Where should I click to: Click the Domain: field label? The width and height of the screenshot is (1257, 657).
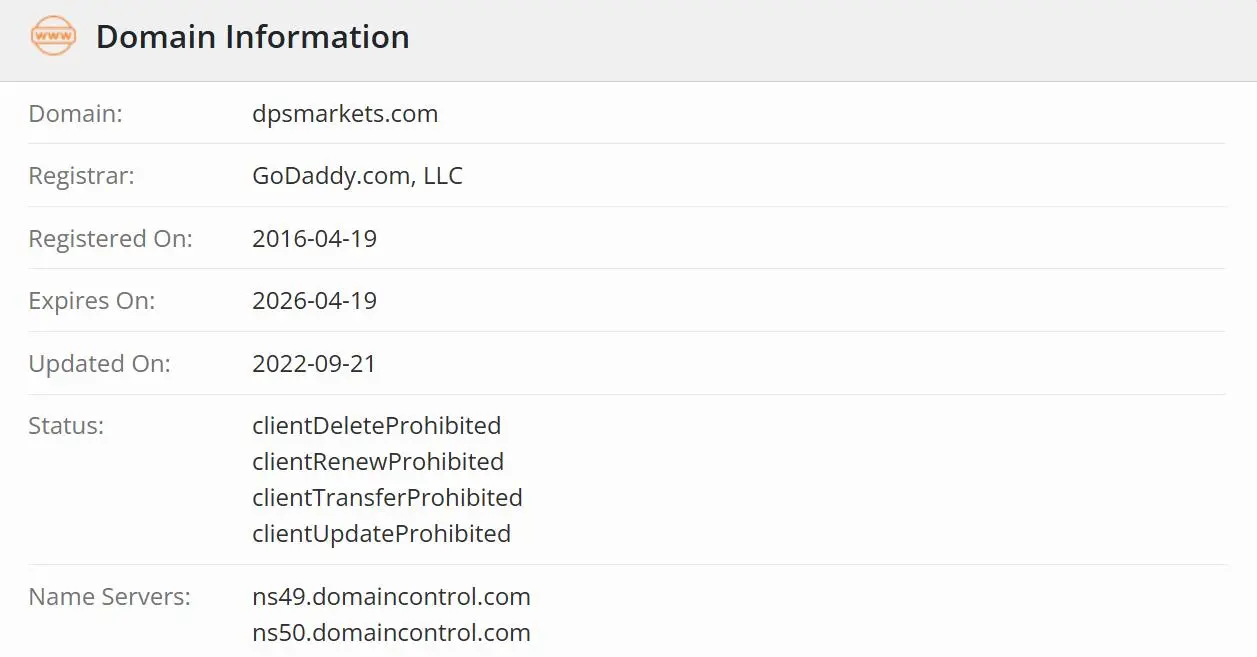click(x=75, y=114)
